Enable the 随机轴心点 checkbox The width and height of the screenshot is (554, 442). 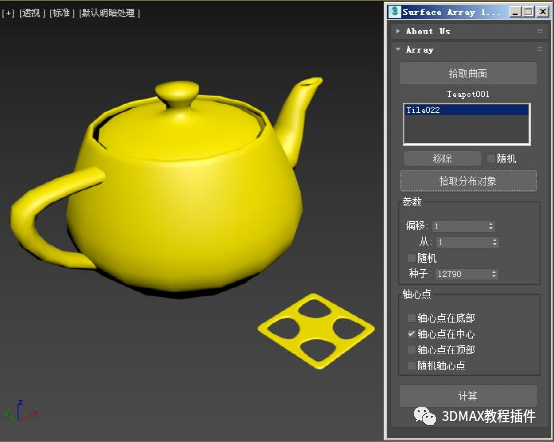click(x=411, y=365)
